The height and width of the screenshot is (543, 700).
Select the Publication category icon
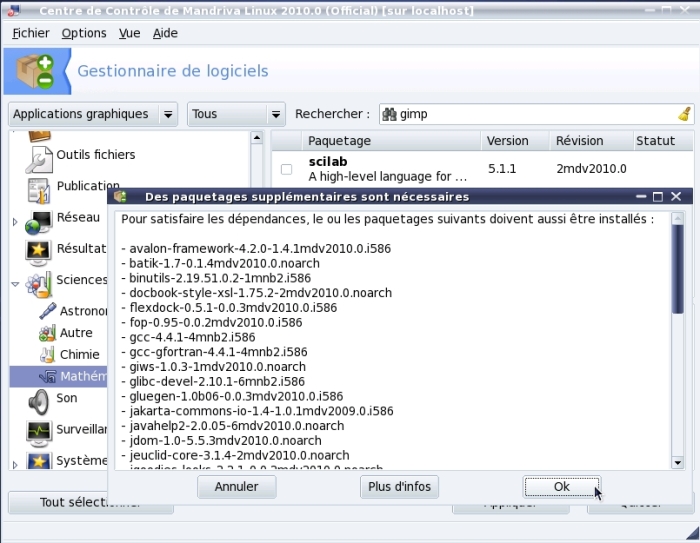tap(39, 187)
